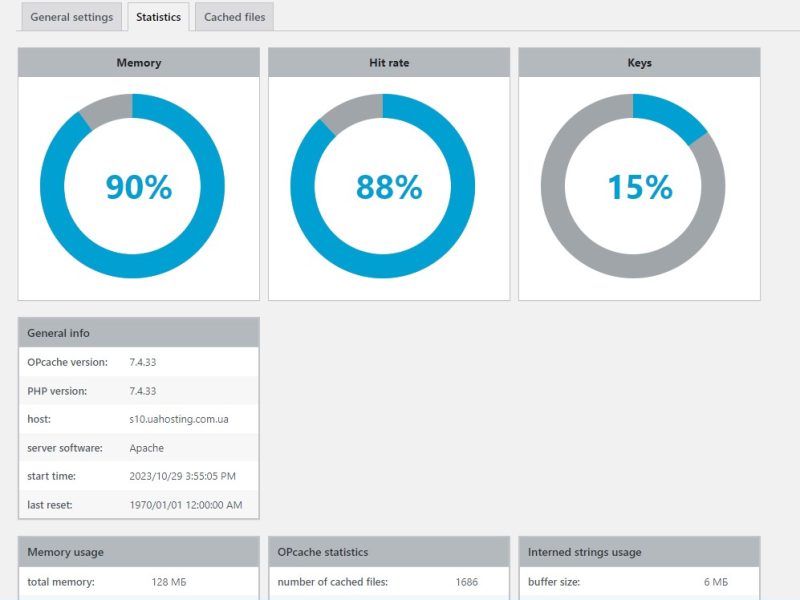Click the number of cached files row
800x600 pixels.
click(332, 582)
